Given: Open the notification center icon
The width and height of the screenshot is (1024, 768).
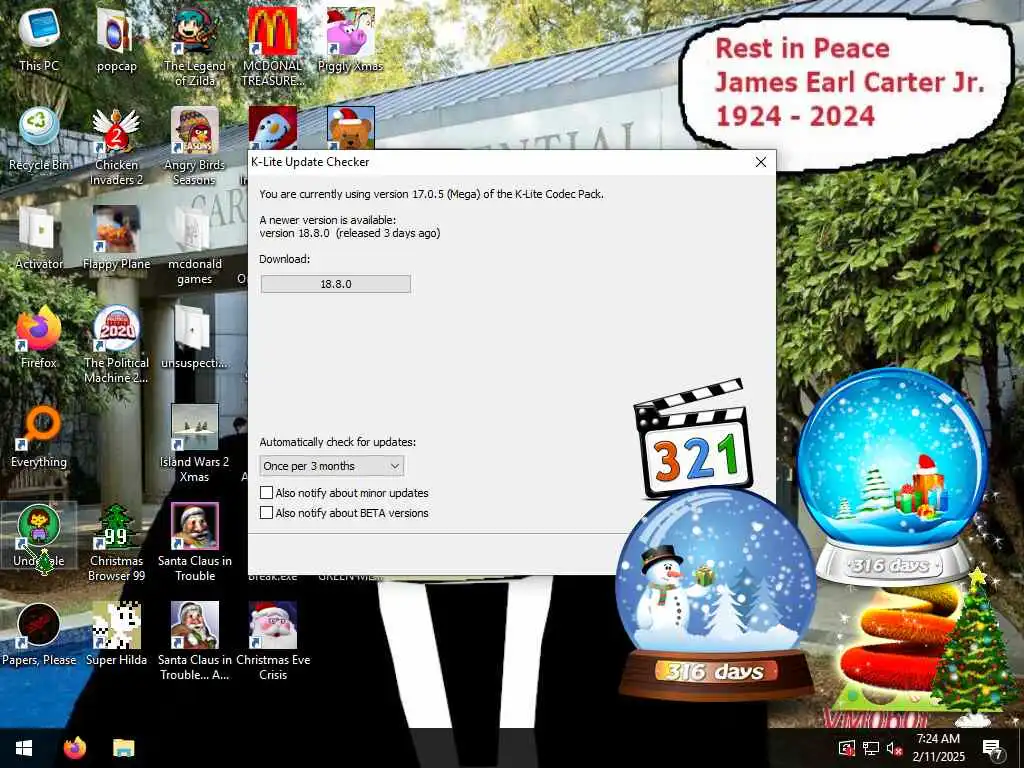Looking at the screenshot, I should (992, 749).
